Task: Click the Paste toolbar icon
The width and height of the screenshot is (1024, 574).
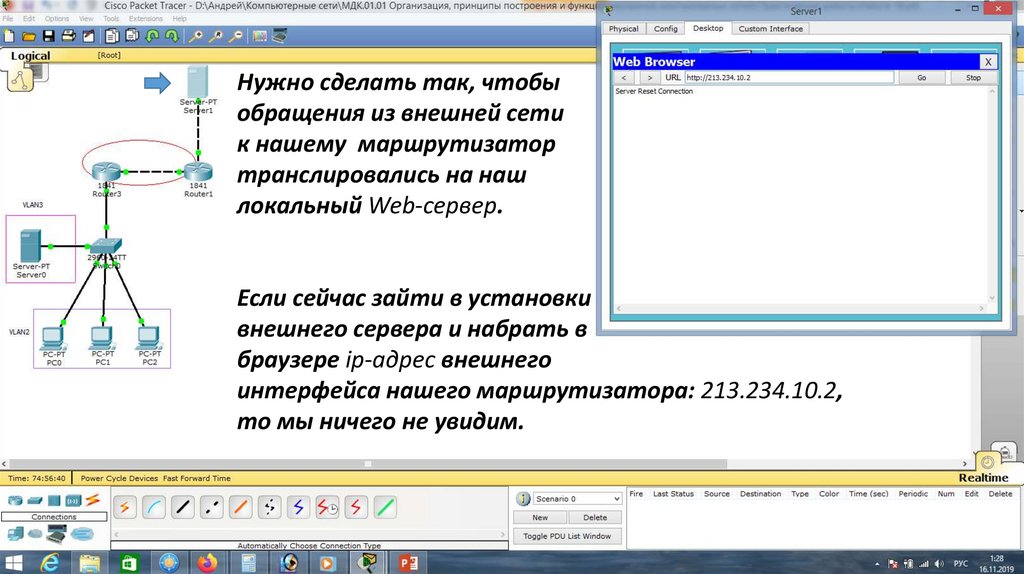Action: click(133, 37)
